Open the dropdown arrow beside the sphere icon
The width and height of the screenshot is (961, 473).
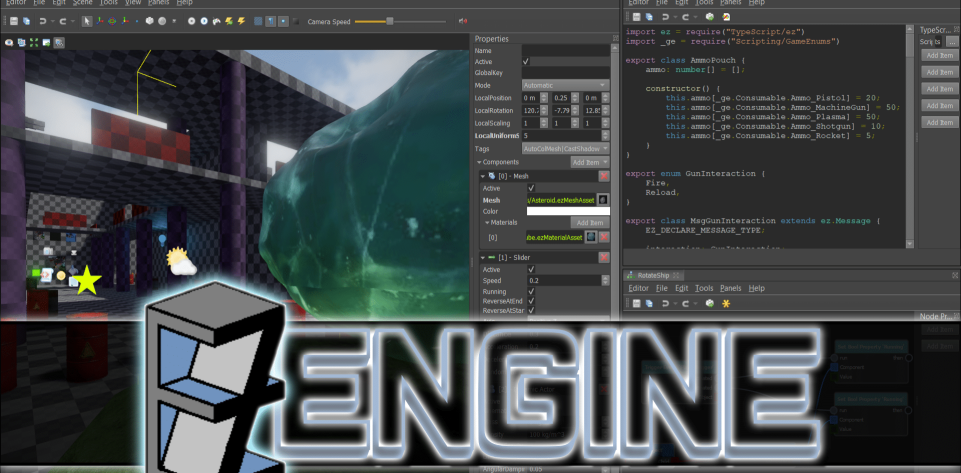(174, 21)
